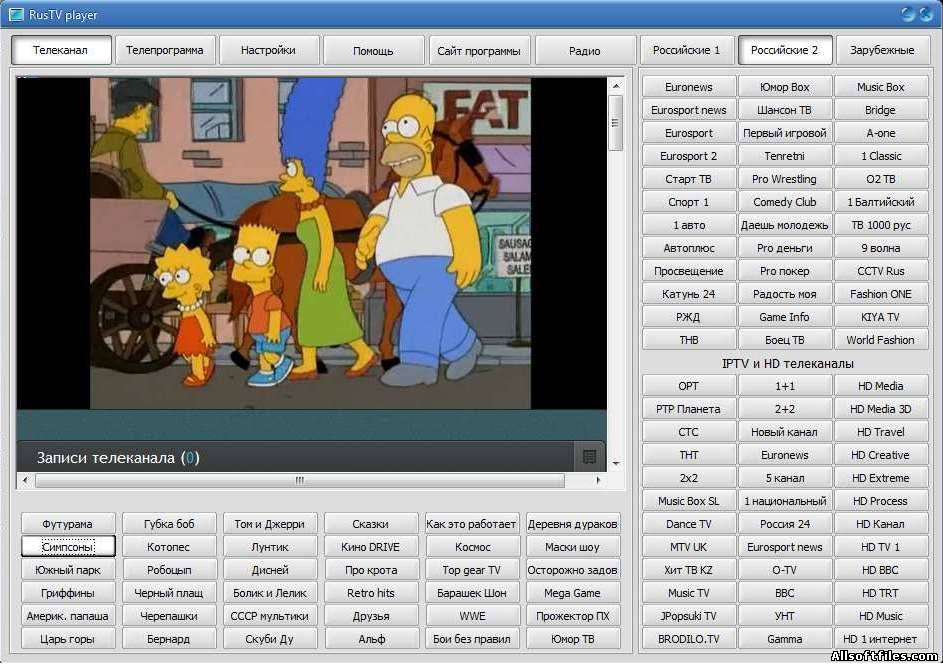
Task: Click the horizontal scrollbar thumb
Action: point(299,480)
